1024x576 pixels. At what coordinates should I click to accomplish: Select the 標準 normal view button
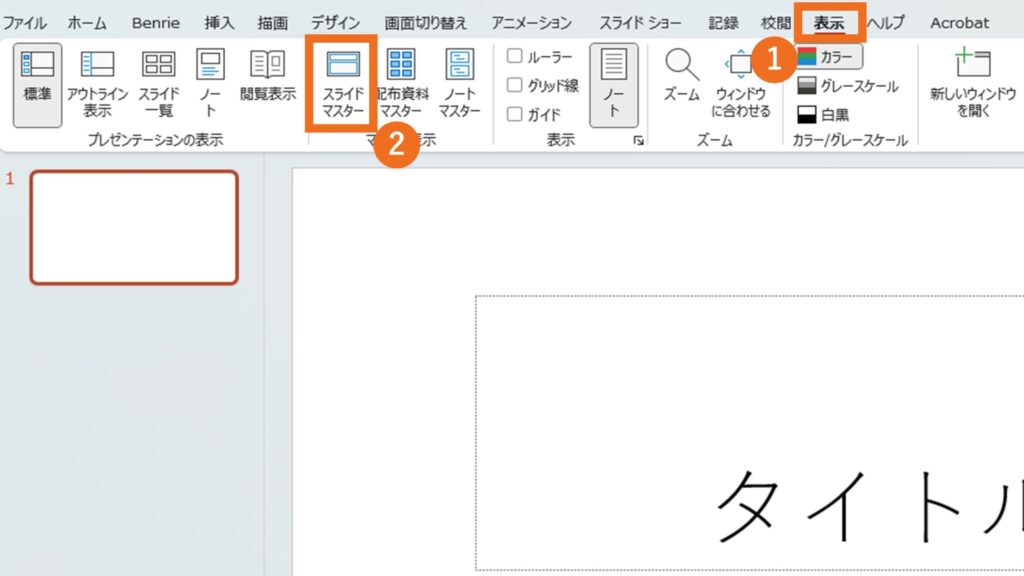tap(37, 85)
